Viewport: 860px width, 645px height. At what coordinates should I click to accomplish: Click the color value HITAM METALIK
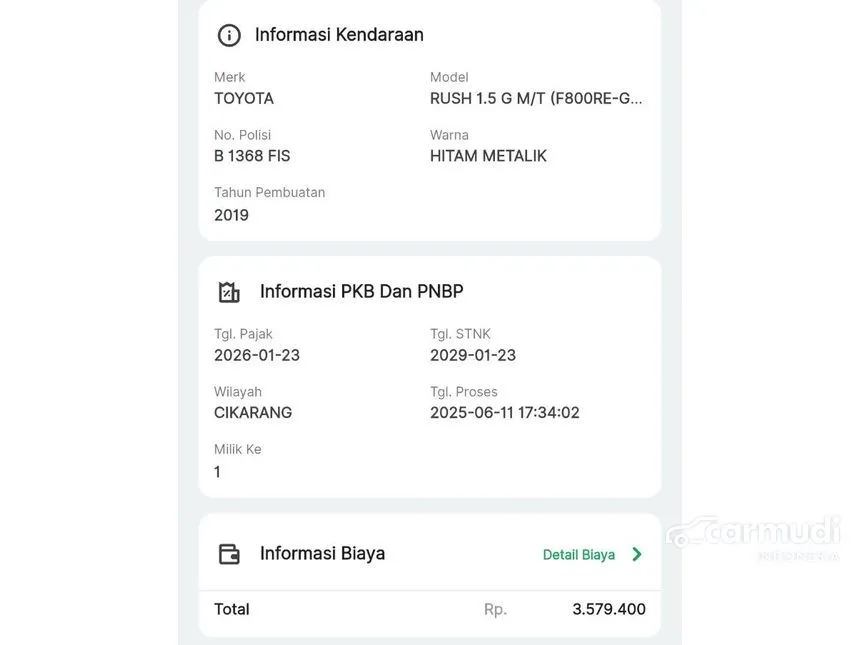[x=488, y=156]
